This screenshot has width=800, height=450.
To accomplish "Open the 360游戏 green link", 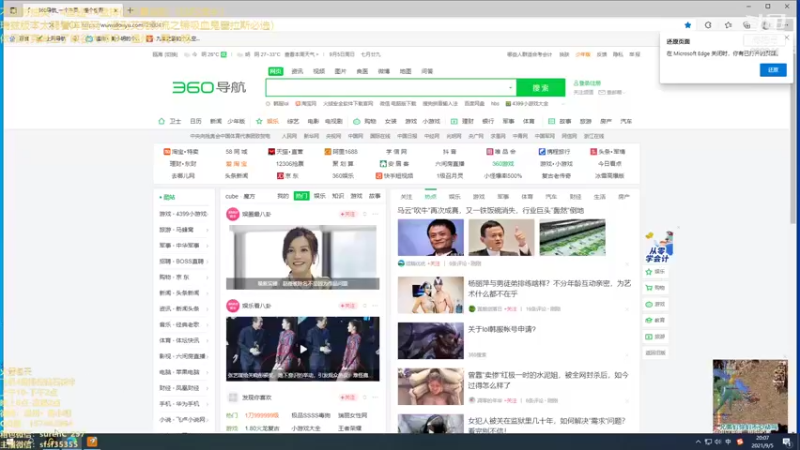I will coord(503,164).
